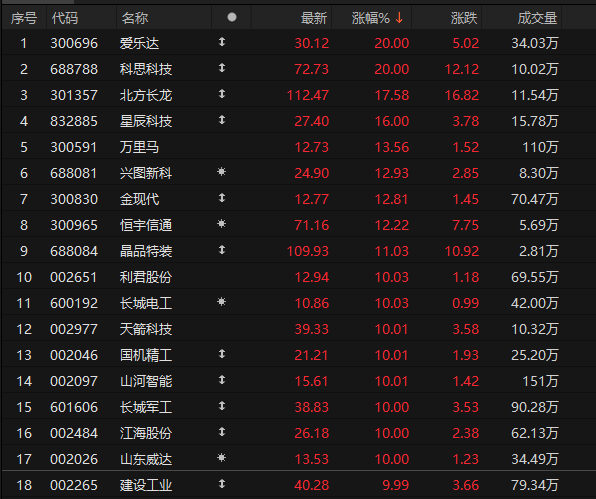The height and width of the screenshot is (499, 596).
Task: Click the up-down marker icon beside 长城军工
Action: pos(222,406)
